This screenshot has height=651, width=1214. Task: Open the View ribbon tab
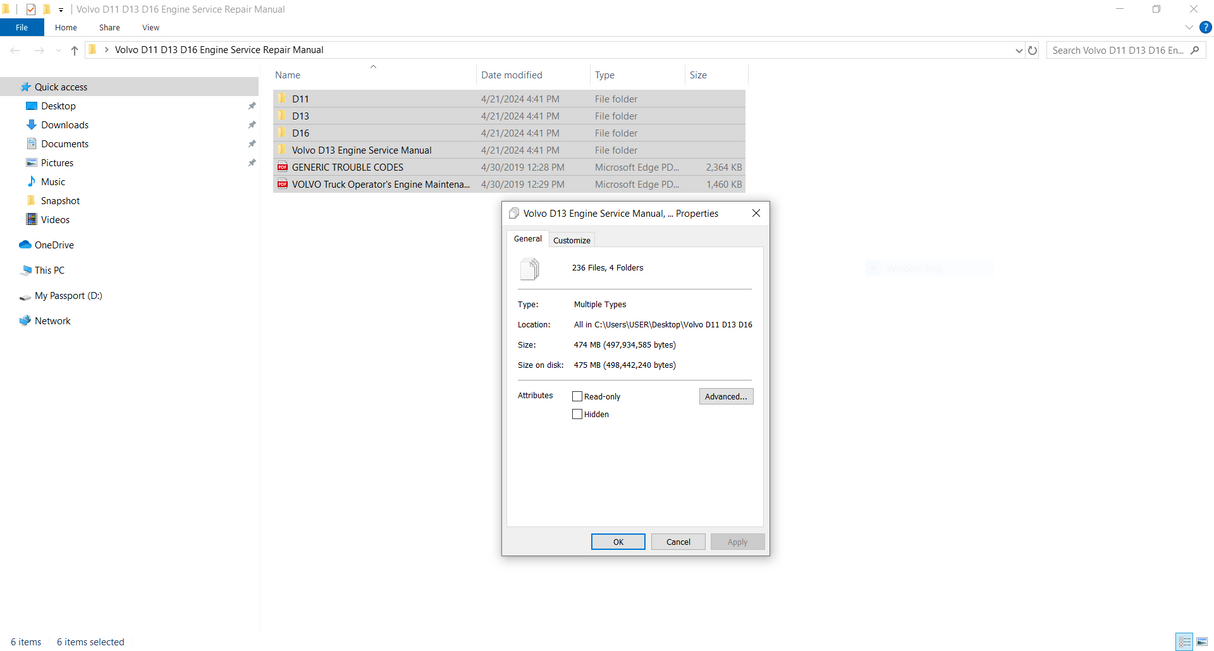[x=151, y=28]
